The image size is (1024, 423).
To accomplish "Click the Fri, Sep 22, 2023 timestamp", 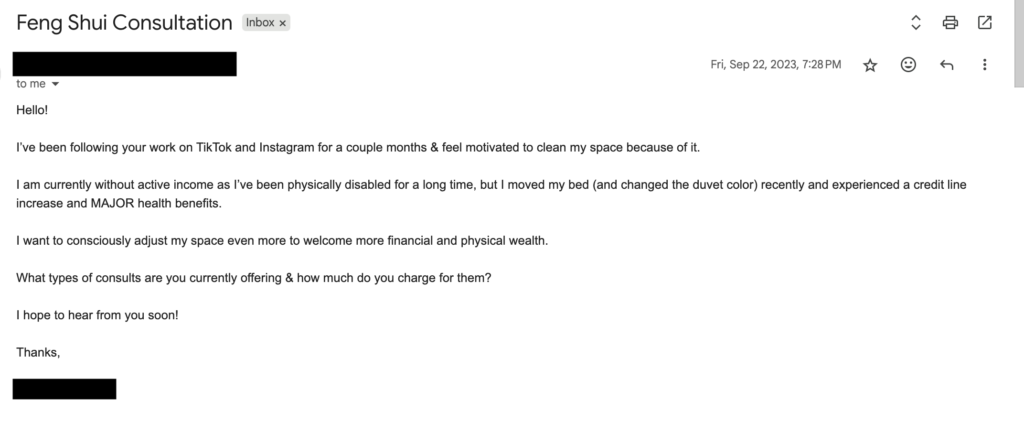I will click(x=775, y=65).
